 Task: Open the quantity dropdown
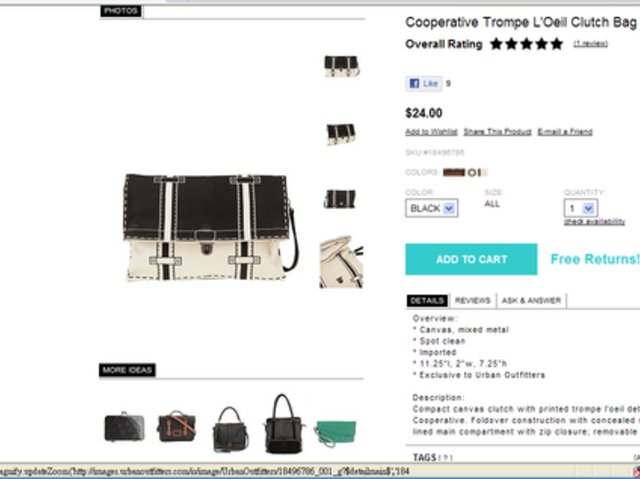[x=581, y=208]
